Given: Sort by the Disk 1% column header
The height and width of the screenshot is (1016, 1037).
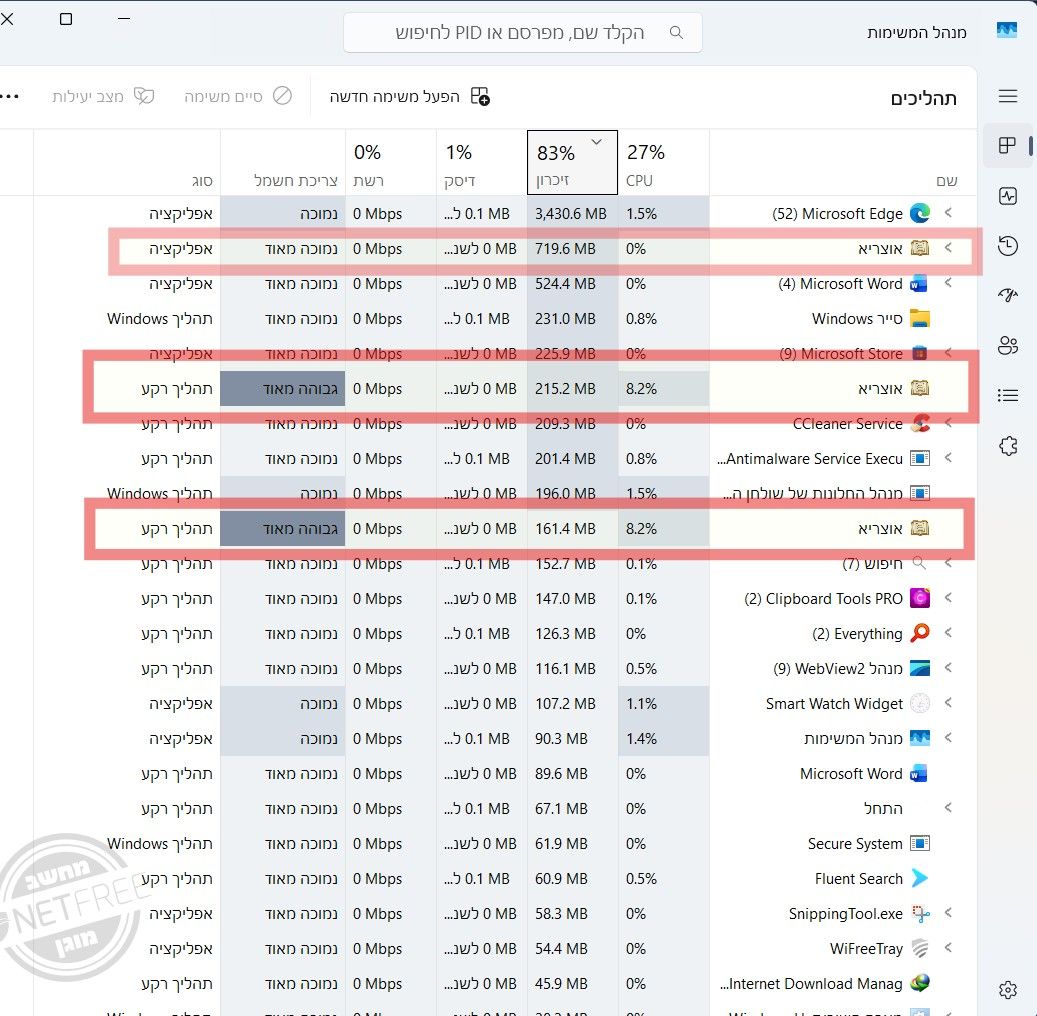Looking at the screenshot, I should pyautogui.click(x=481, y=163).
